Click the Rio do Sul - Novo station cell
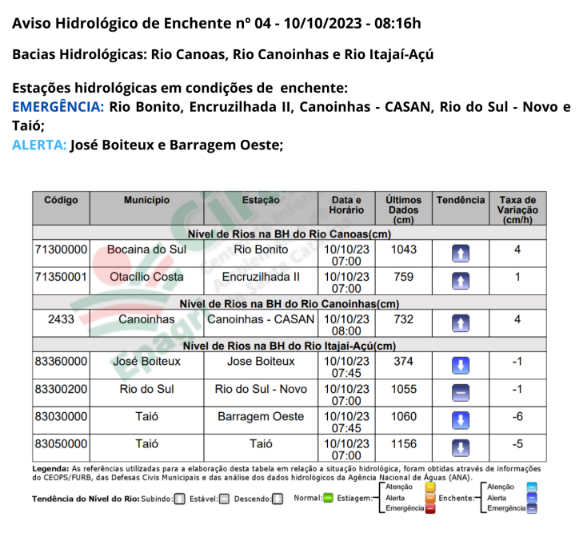 click(x=261, y=393)
